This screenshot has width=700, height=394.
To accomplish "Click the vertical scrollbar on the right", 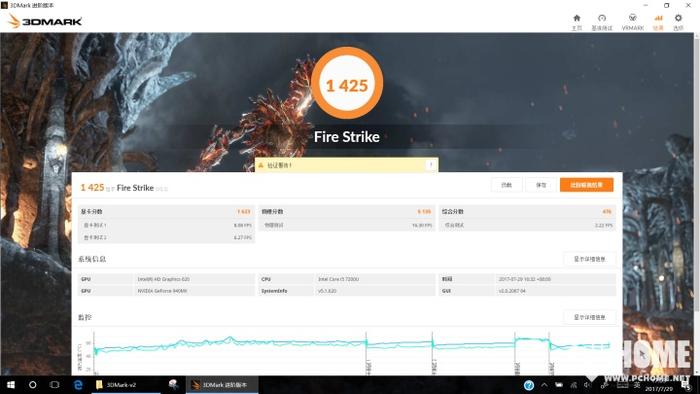I will [x=697, y=178].
